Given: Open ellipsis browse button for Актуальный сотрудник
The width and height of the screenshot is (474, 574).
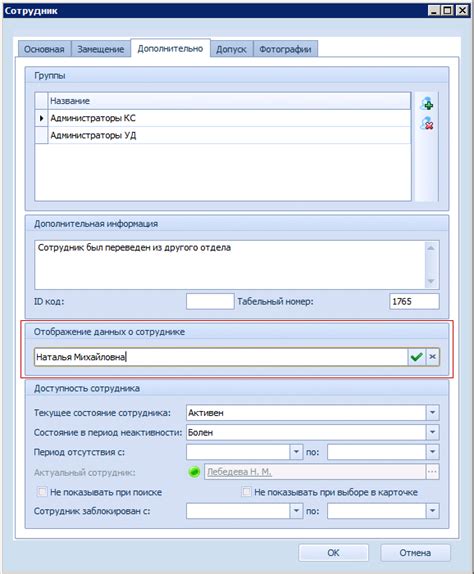Looking at the screenshot, I should click(432, 472).
